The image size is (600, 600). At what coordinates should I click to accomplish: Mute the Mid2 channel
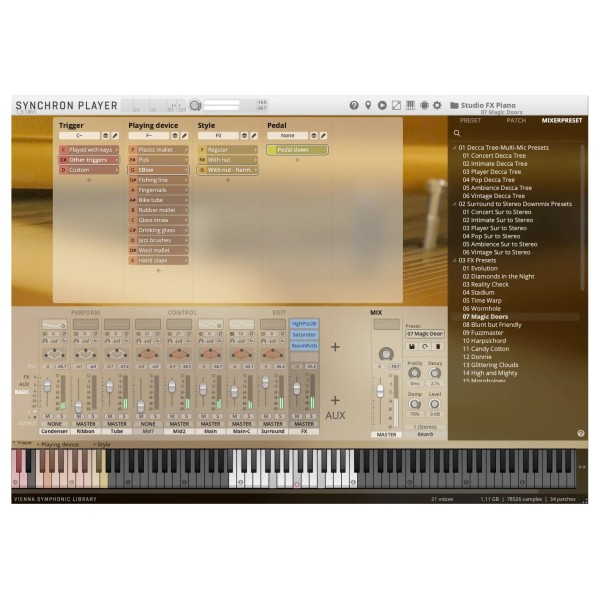[173, 416]
